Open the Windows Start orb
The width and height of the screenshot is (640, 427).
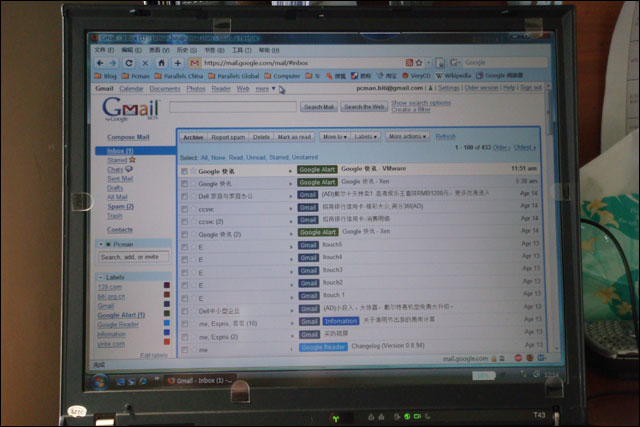point(99,382)
